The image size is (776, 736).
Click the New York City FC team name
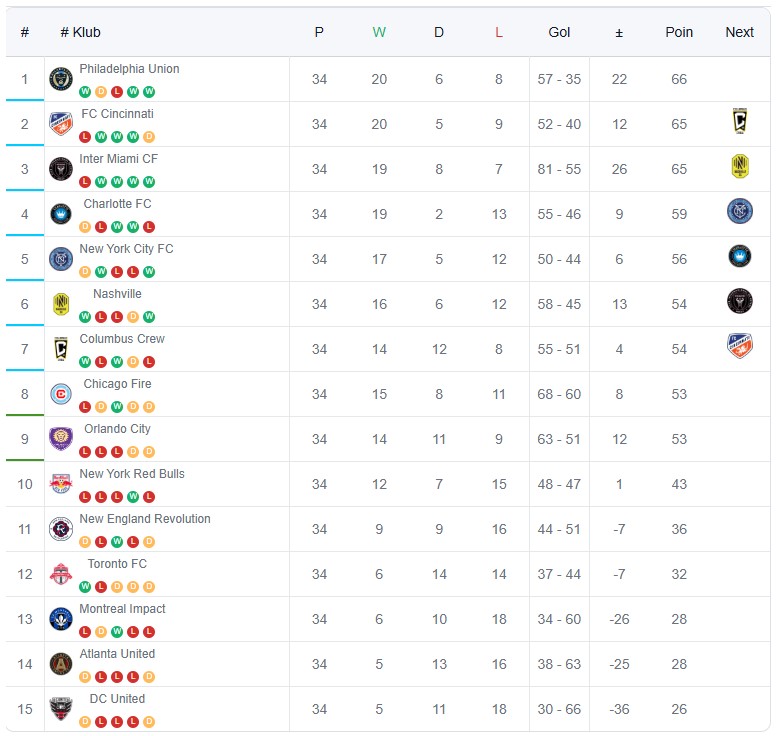[126, 249]
